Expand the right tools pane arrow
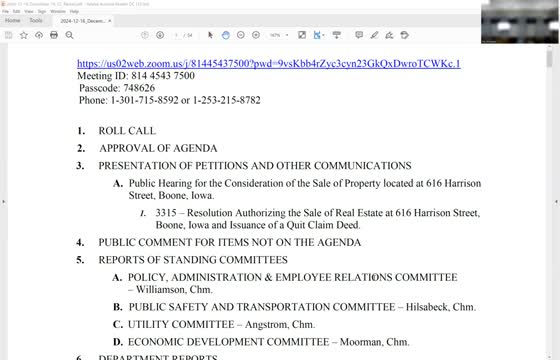Viewport: 560px width, 360px height. [556, 202]
